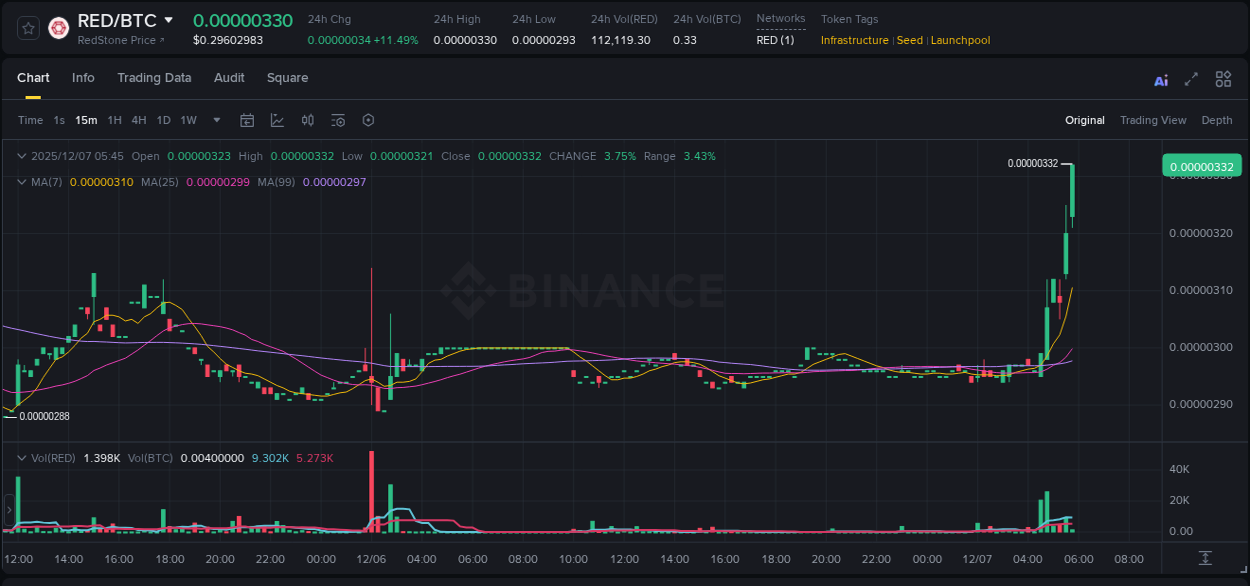Switch chart mode to Trading View

pos(1152,120)
